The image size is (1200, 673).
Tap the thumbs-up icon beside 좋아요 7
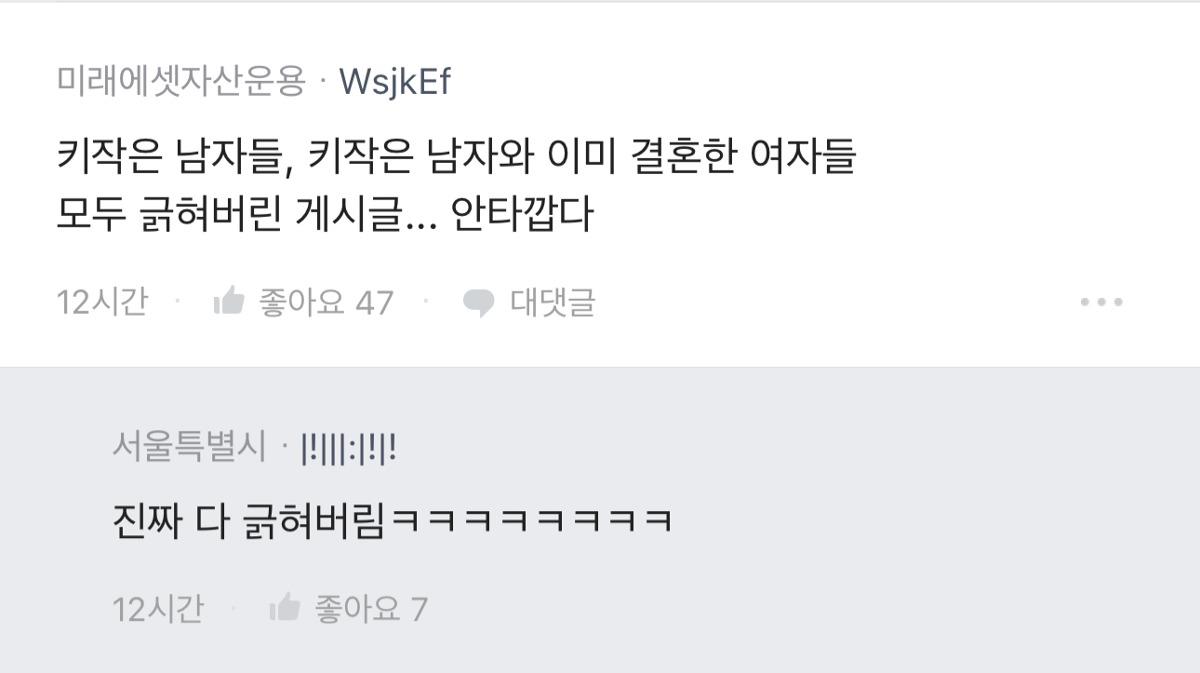[285, 606]
